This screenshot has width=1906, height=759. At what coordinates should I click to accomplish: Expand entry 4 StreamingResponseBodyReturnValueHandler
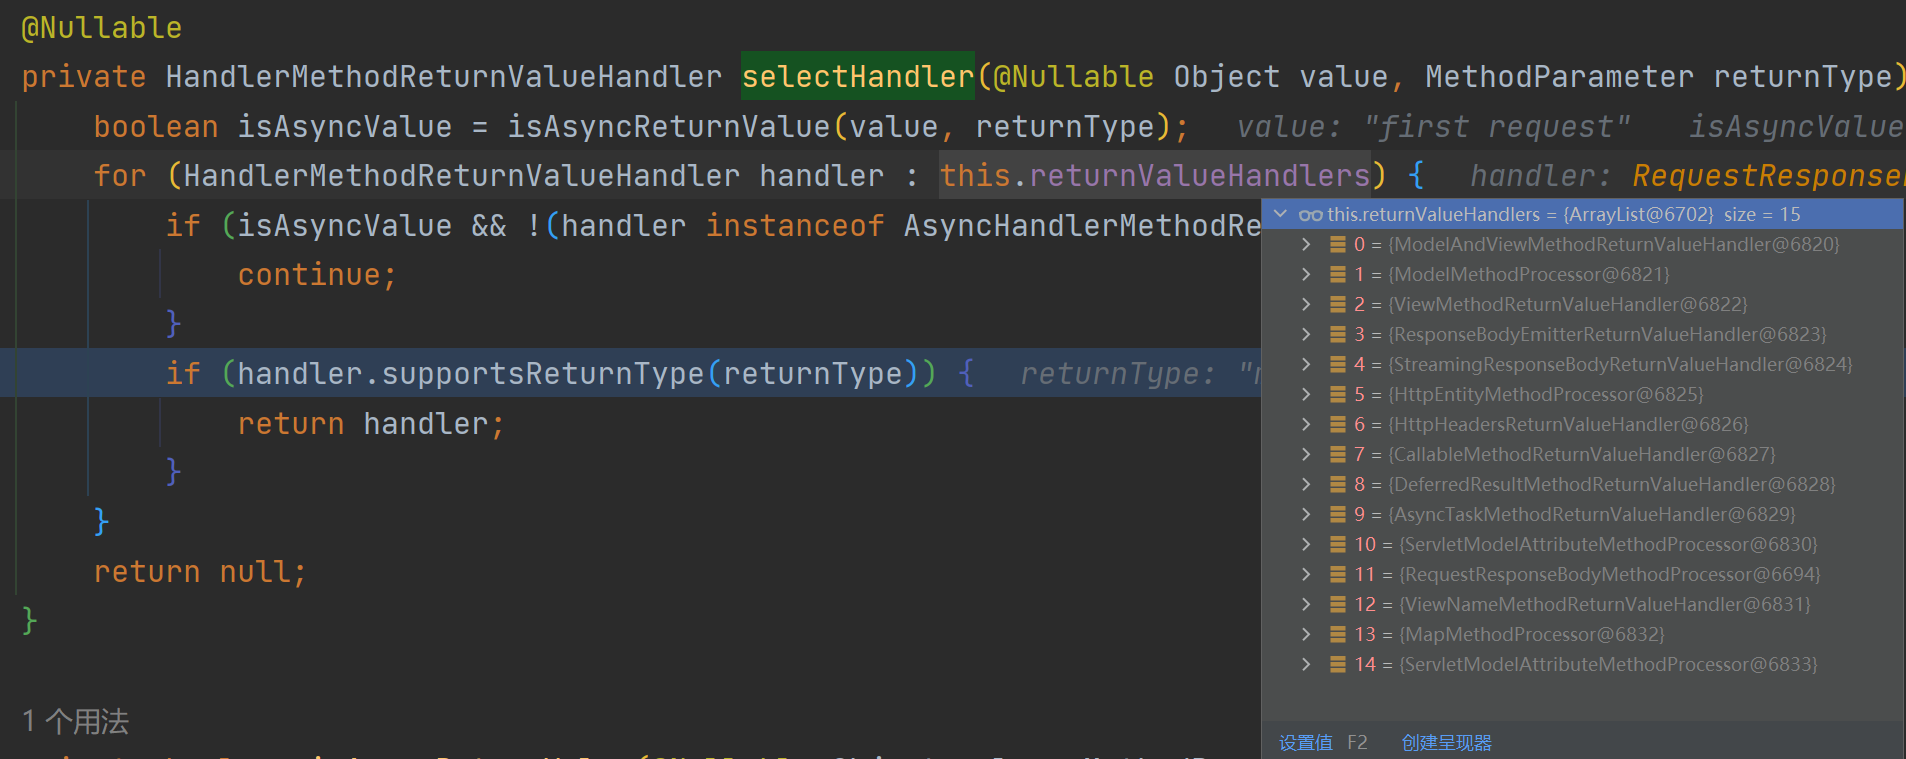click(x=1306, y=364)
